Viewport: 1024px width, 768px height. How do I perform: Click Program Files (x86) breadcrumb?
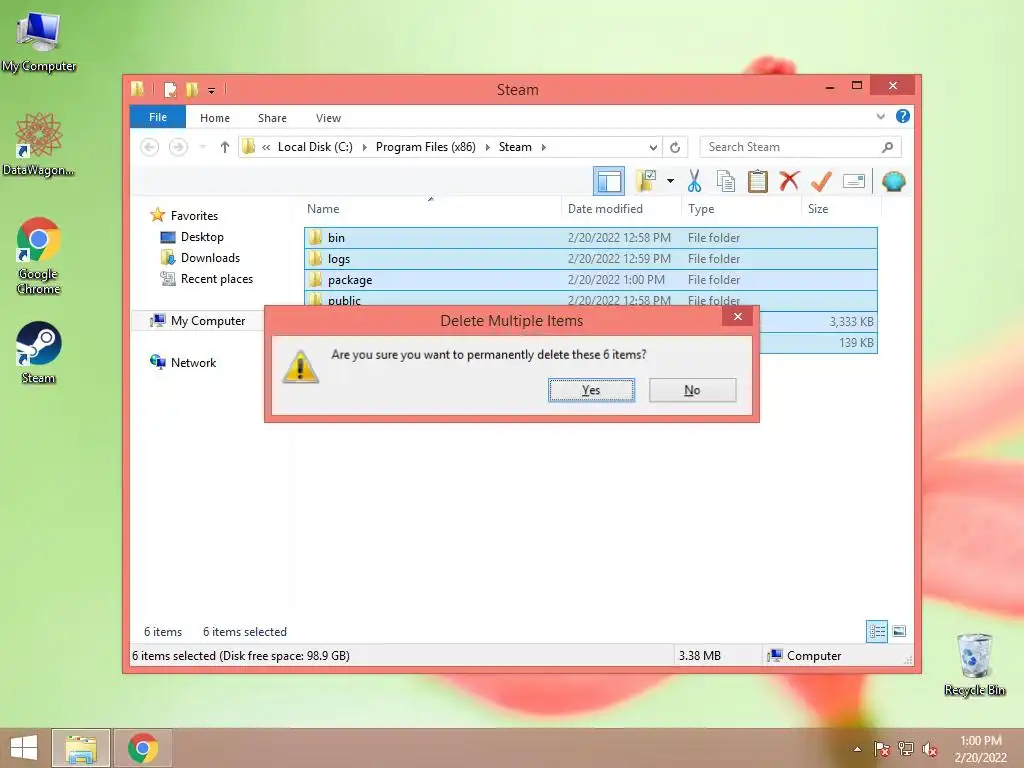pyautogui.click(x=426, y=147)
